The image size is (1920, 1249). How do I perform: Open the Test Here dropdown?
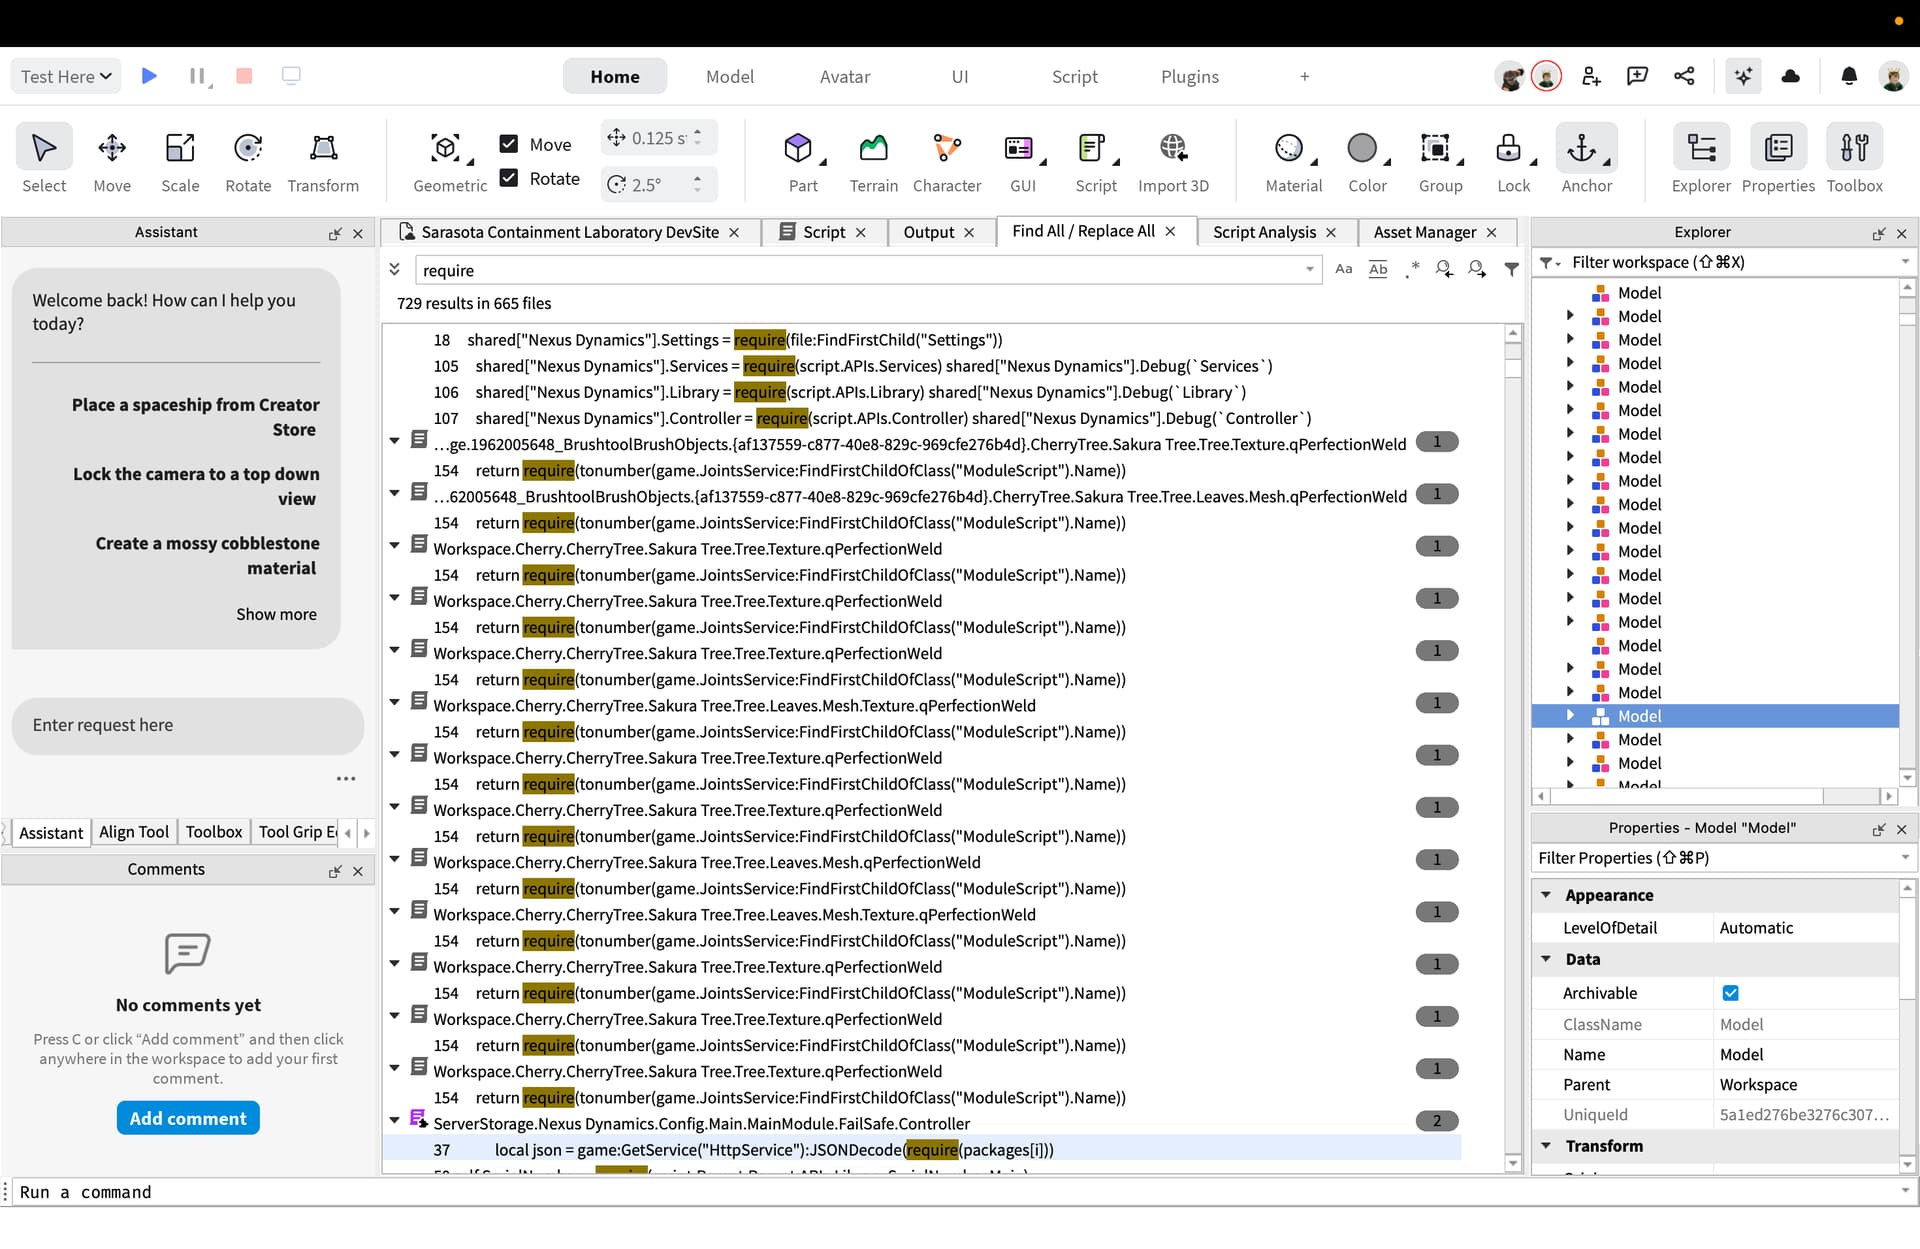point(66,76)
